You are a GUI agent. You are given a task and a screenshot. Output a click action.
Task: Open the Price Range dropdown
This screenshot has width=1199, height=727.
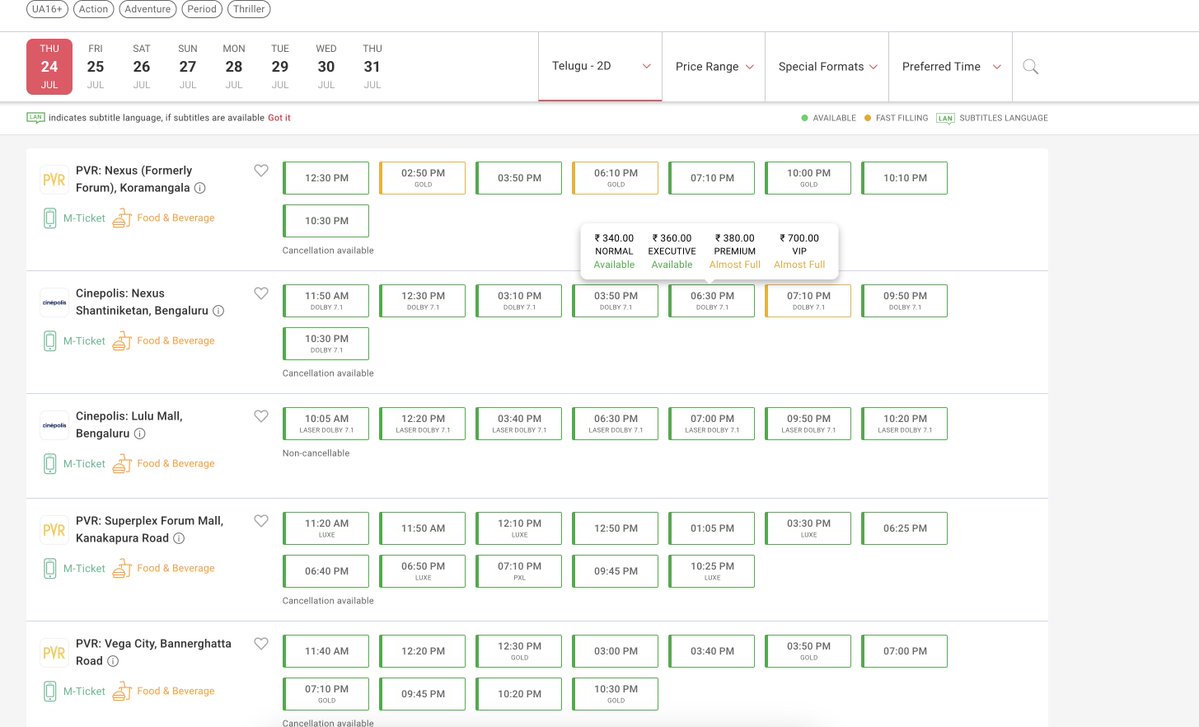pyautogui.click(x=714, y=67)
